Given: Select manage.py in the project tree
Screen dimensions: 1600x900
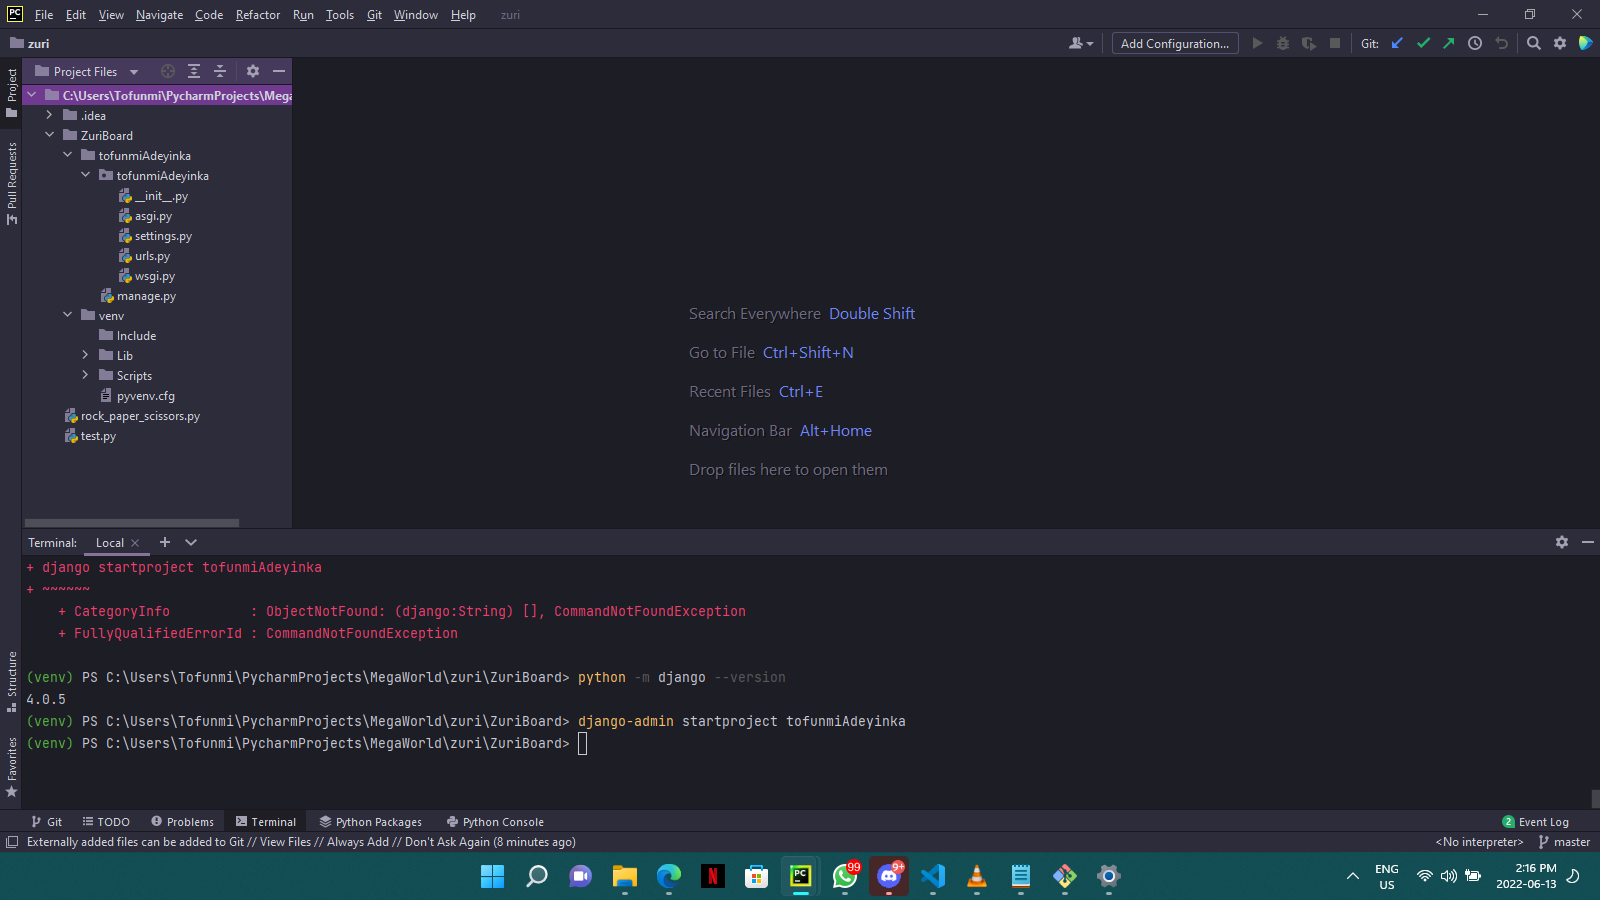Looking at the screenshot, I should pos(146,296).
